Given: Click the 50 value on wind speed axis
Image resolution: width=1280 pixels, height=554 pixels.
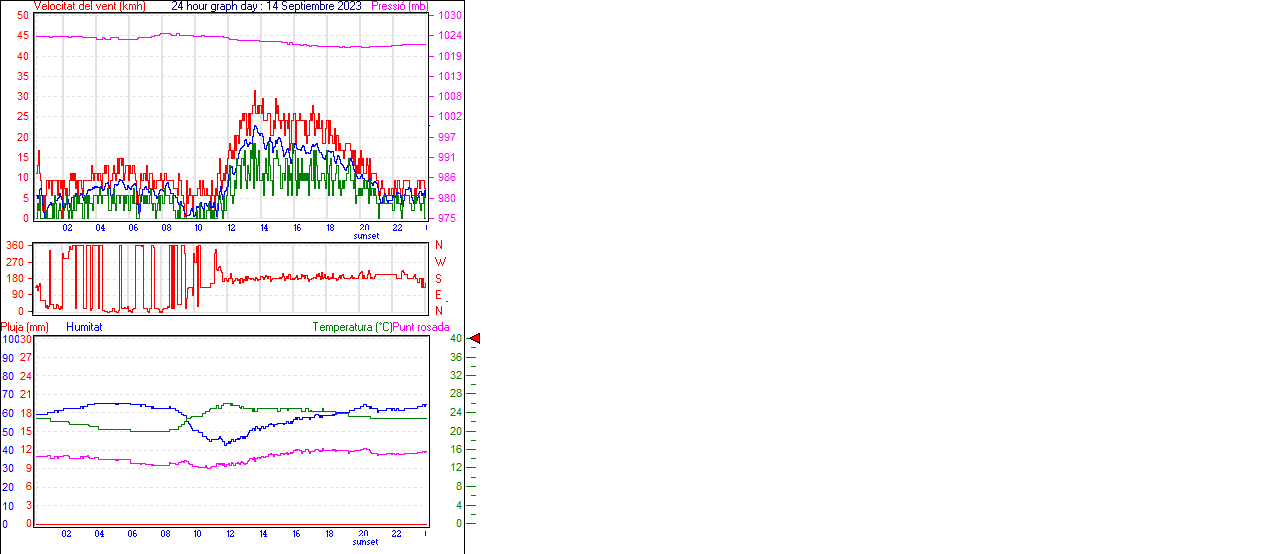Looking at the screenshot, I should tap(23, 16).
